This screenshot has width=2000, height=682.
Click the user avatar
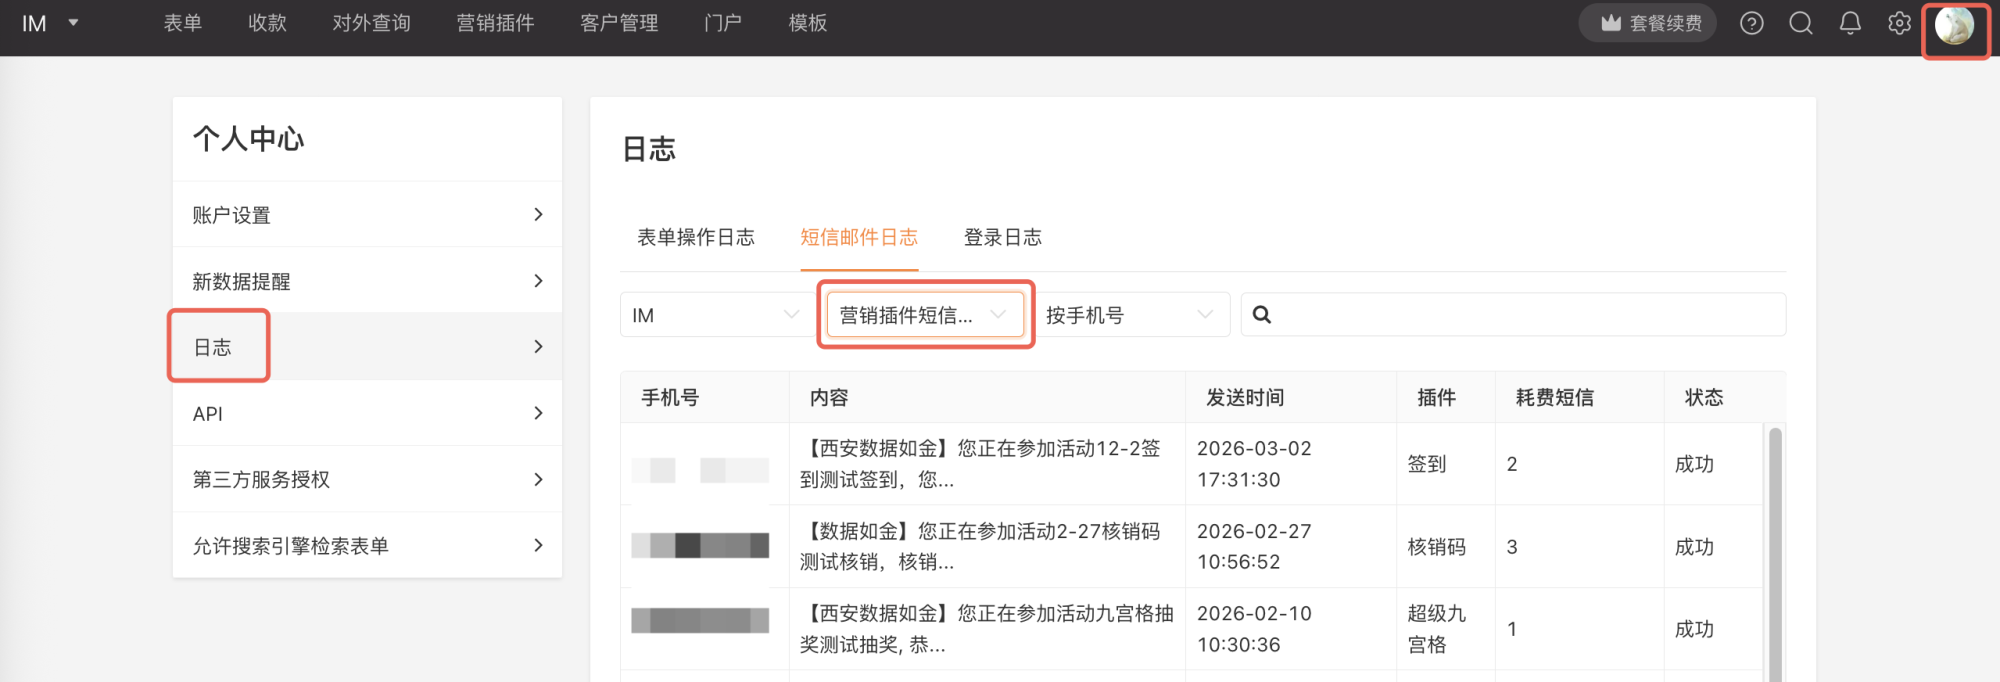[x=1954, y=25]
